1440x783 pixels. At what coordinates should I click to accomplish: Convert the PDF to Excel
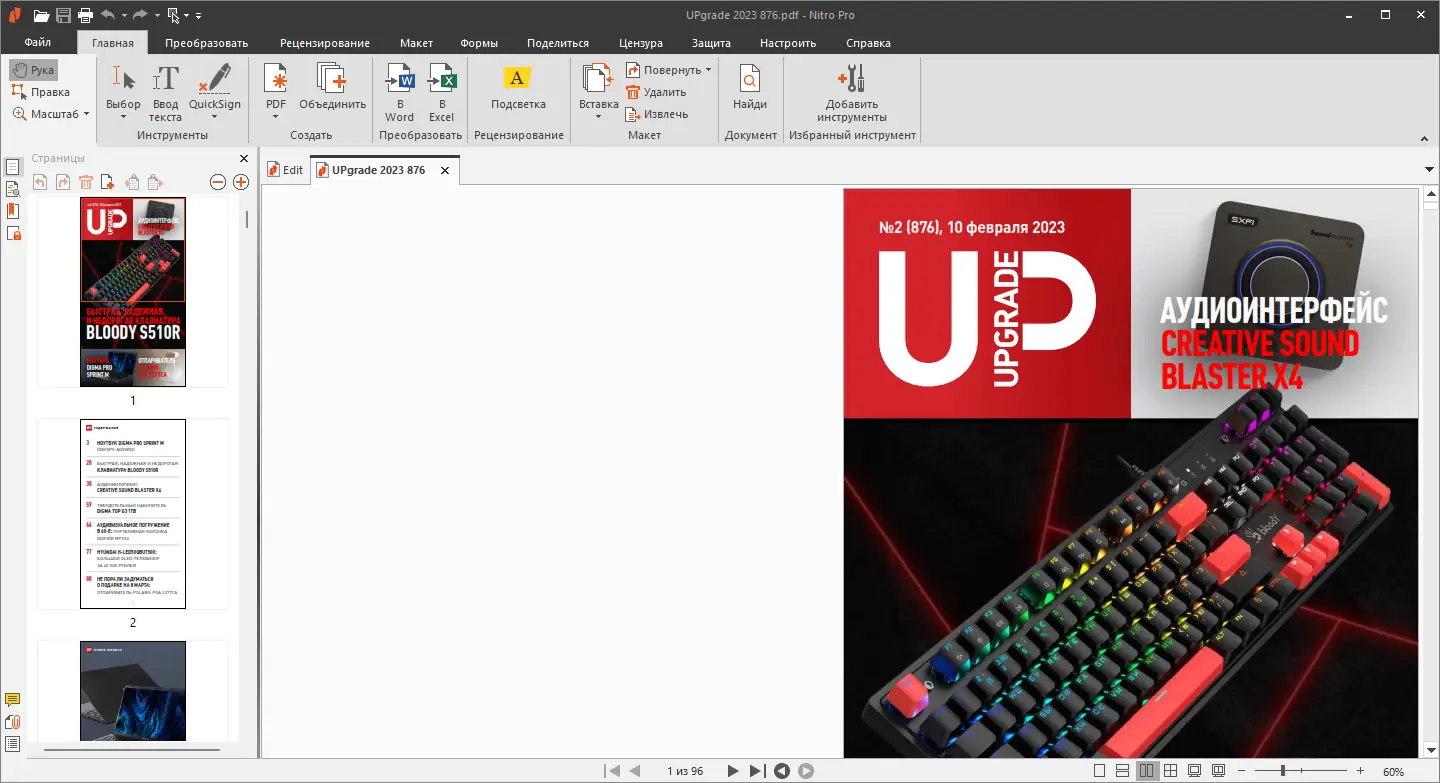click(442, 93)
